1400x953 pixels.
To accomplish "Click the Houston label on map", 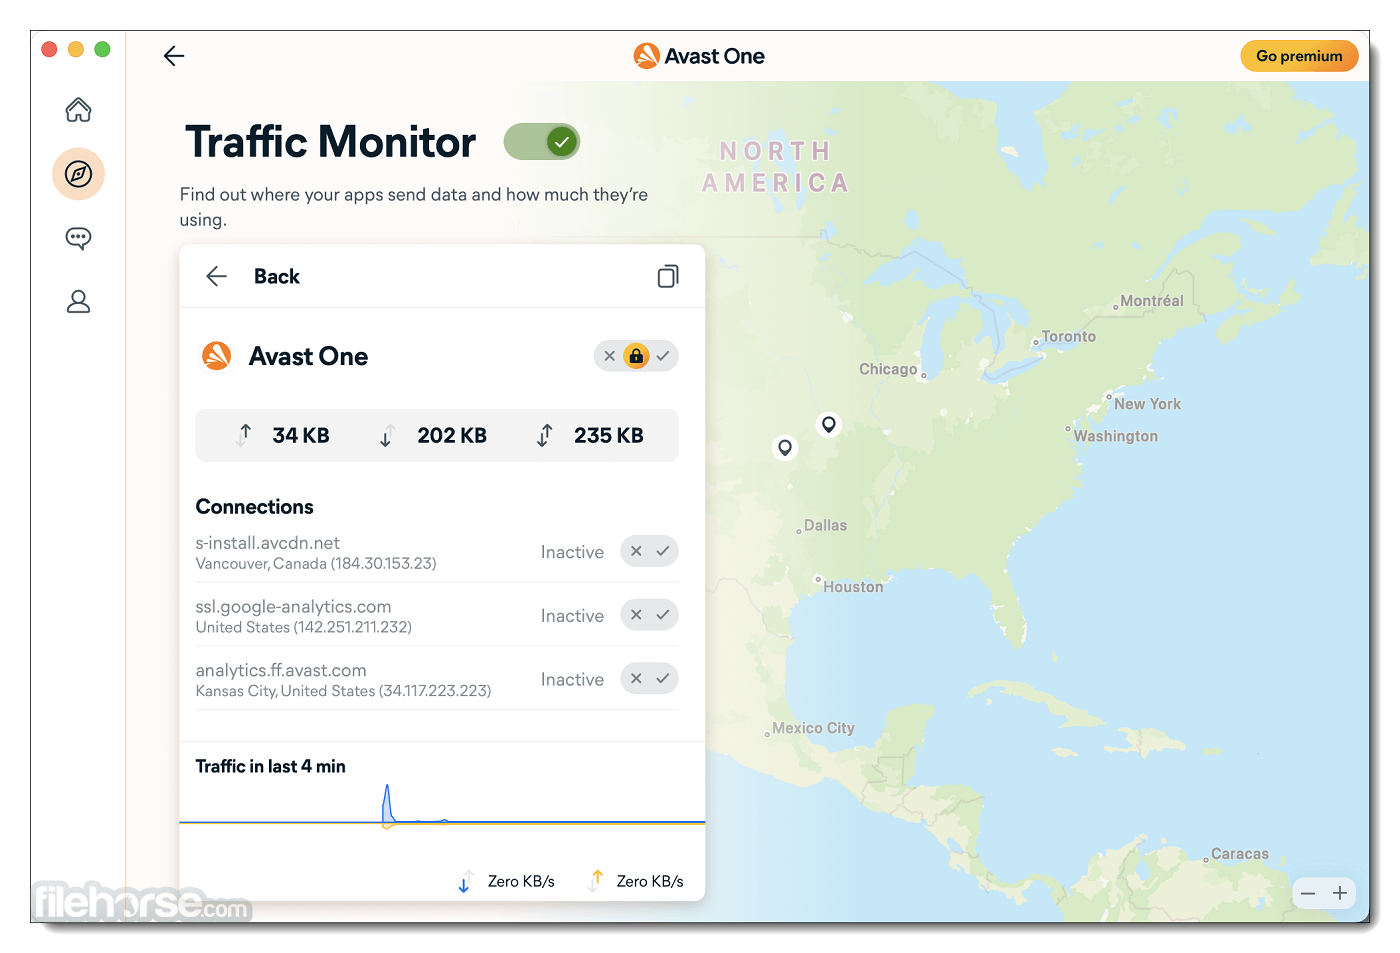I will pyautogui.click(x=853, y=587).
